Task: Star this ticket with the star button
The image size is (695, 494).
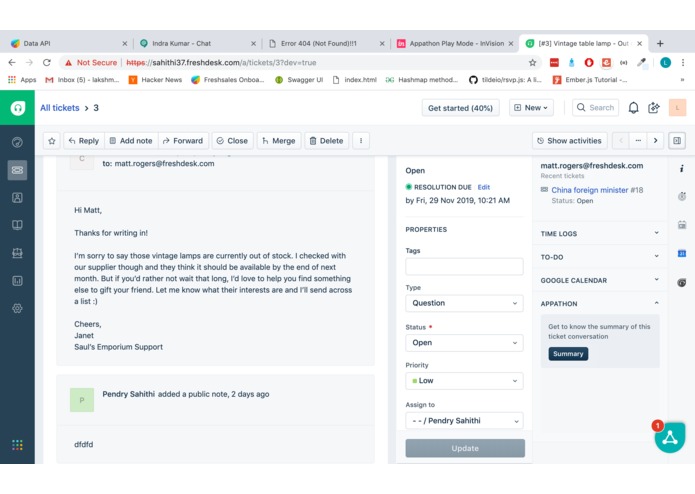Action: [x=52, y=141]
